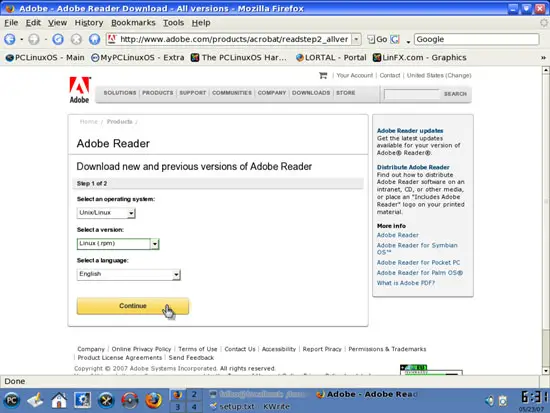The image size is (550, 413).
Task: Open the Help menu
Action: point(201,23)
